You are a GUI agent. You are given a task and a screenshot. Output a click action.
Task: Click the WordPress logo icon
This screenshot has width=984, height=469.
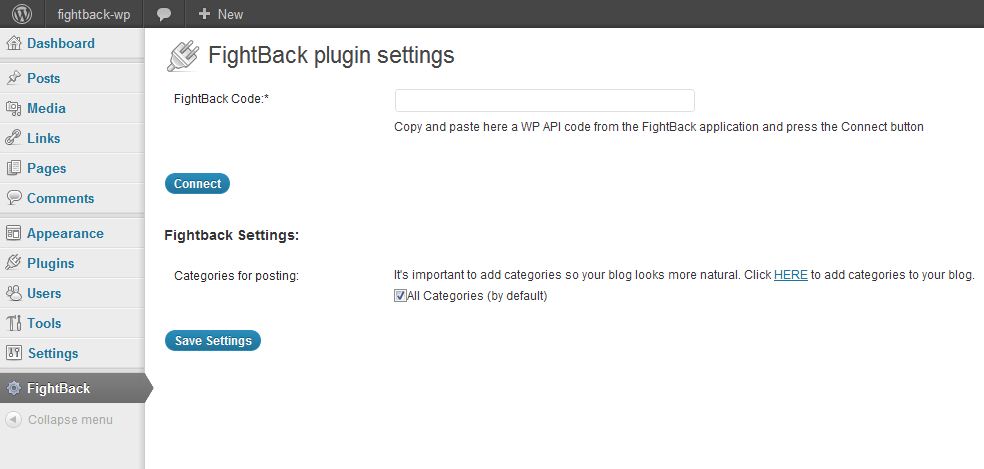(x=22, y=14)
